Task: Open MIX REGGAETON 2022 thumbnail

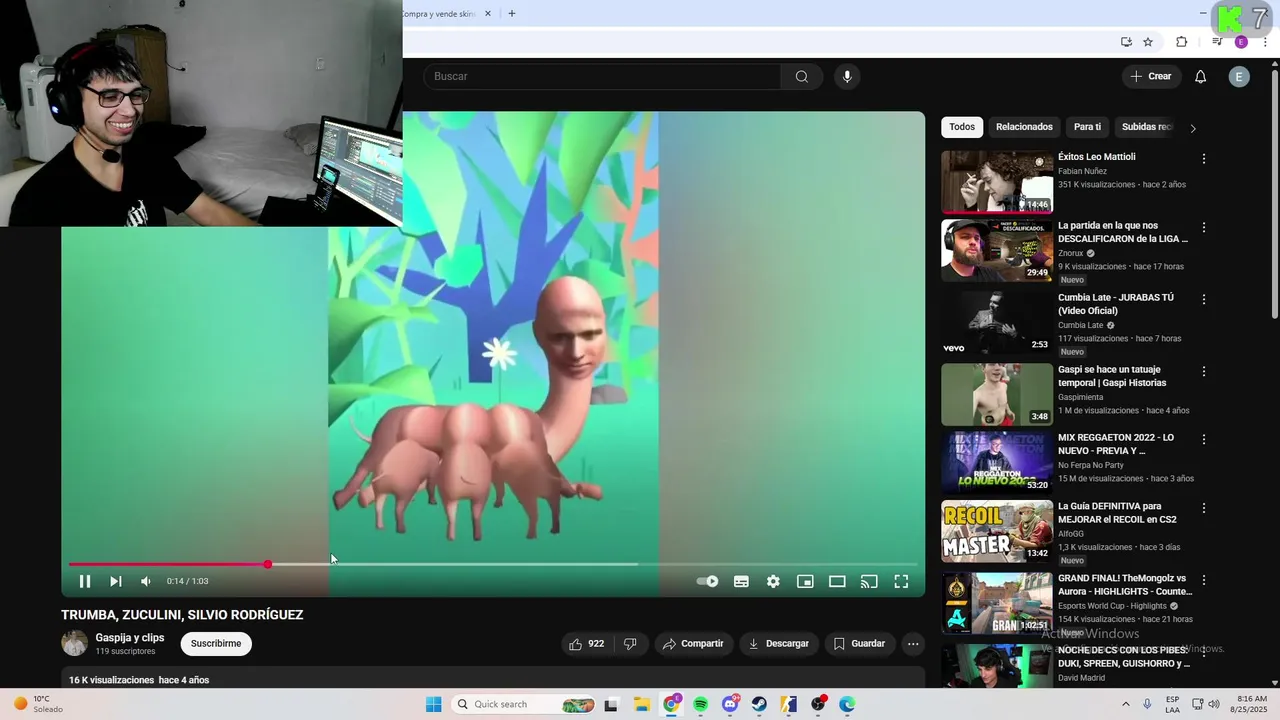Action: pyautogui.click(x=997, y=462)
